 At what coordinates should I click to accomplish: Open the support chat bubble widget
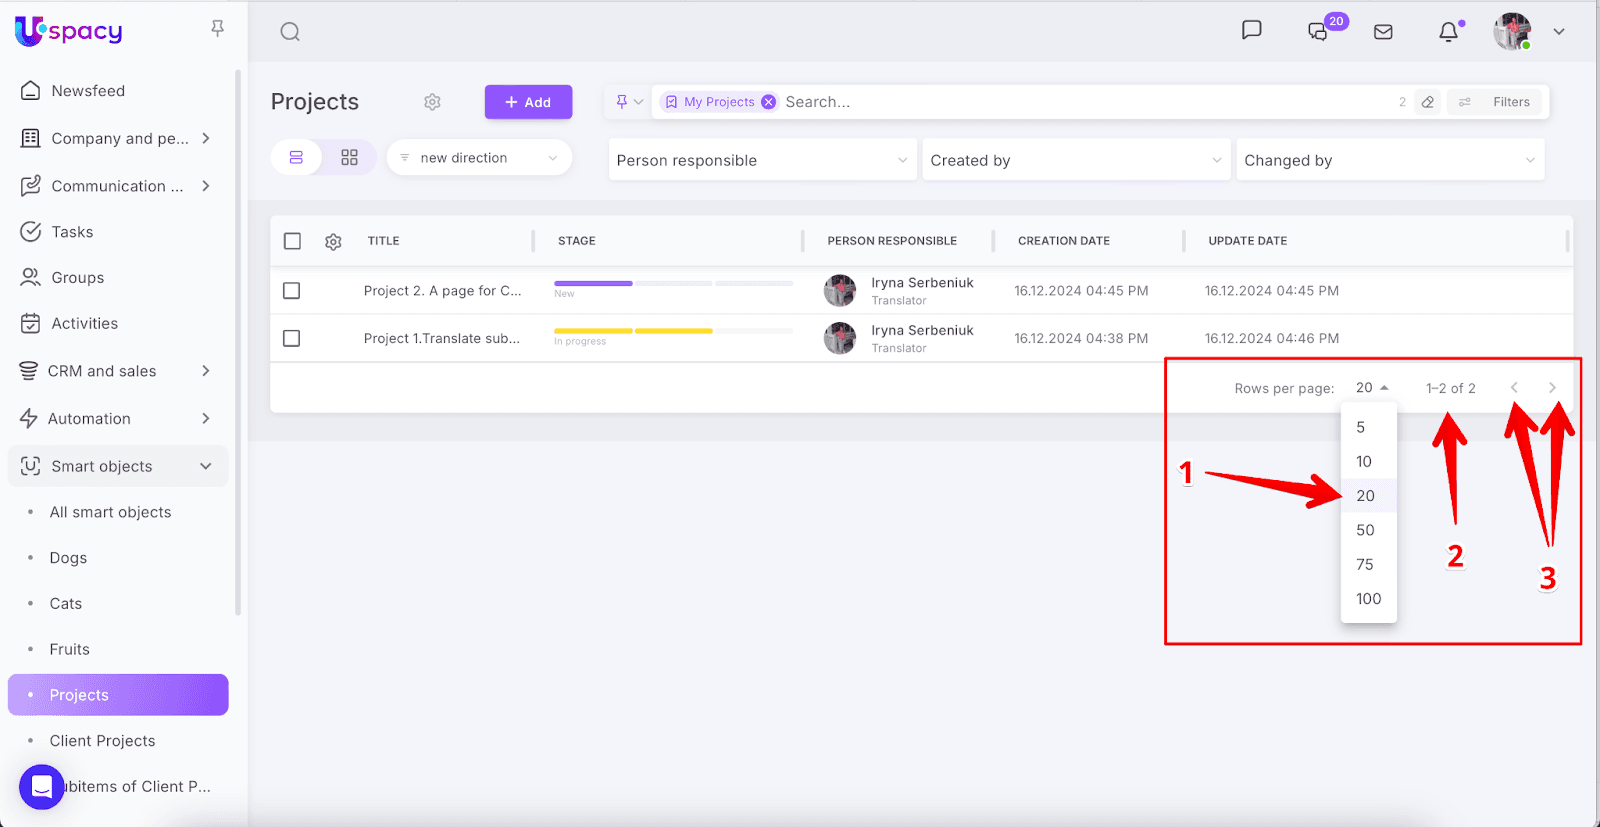[41, 787]
